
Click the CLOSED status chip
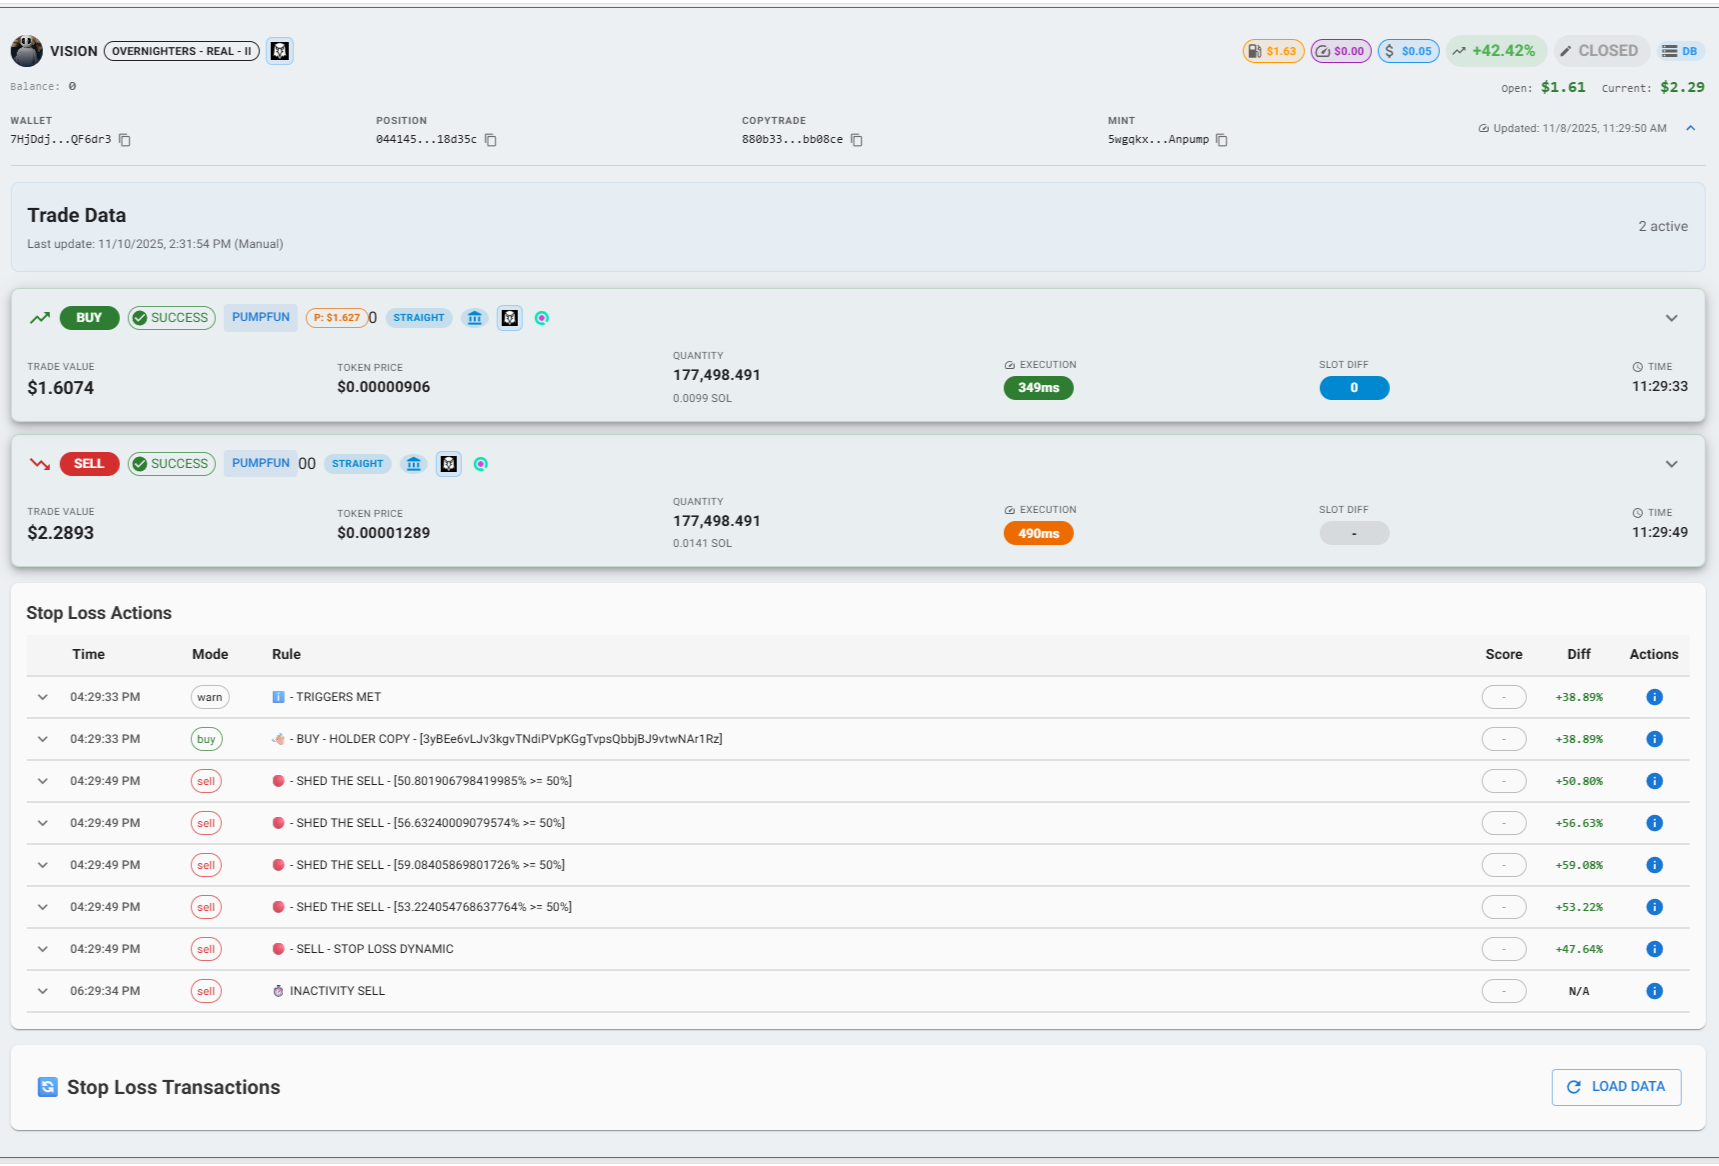pyautogui.click(x=1599, y=51)
